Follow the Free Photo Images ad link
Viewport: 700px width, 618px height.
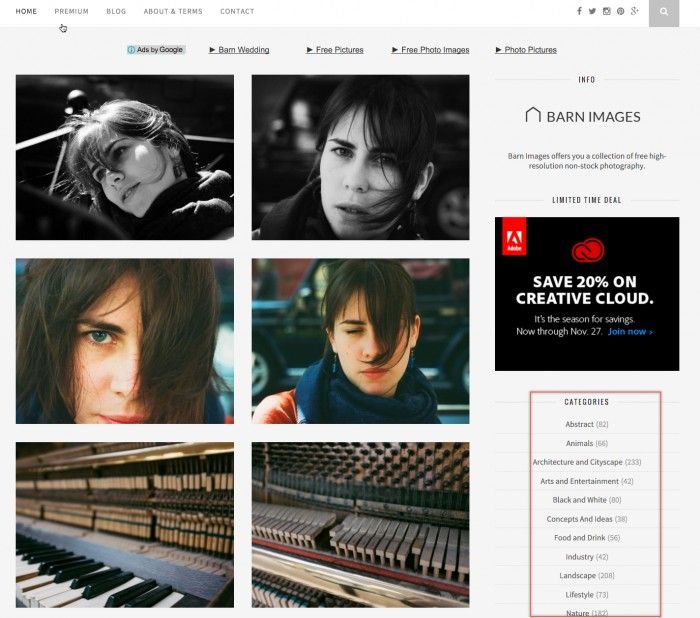coord(431,50)
